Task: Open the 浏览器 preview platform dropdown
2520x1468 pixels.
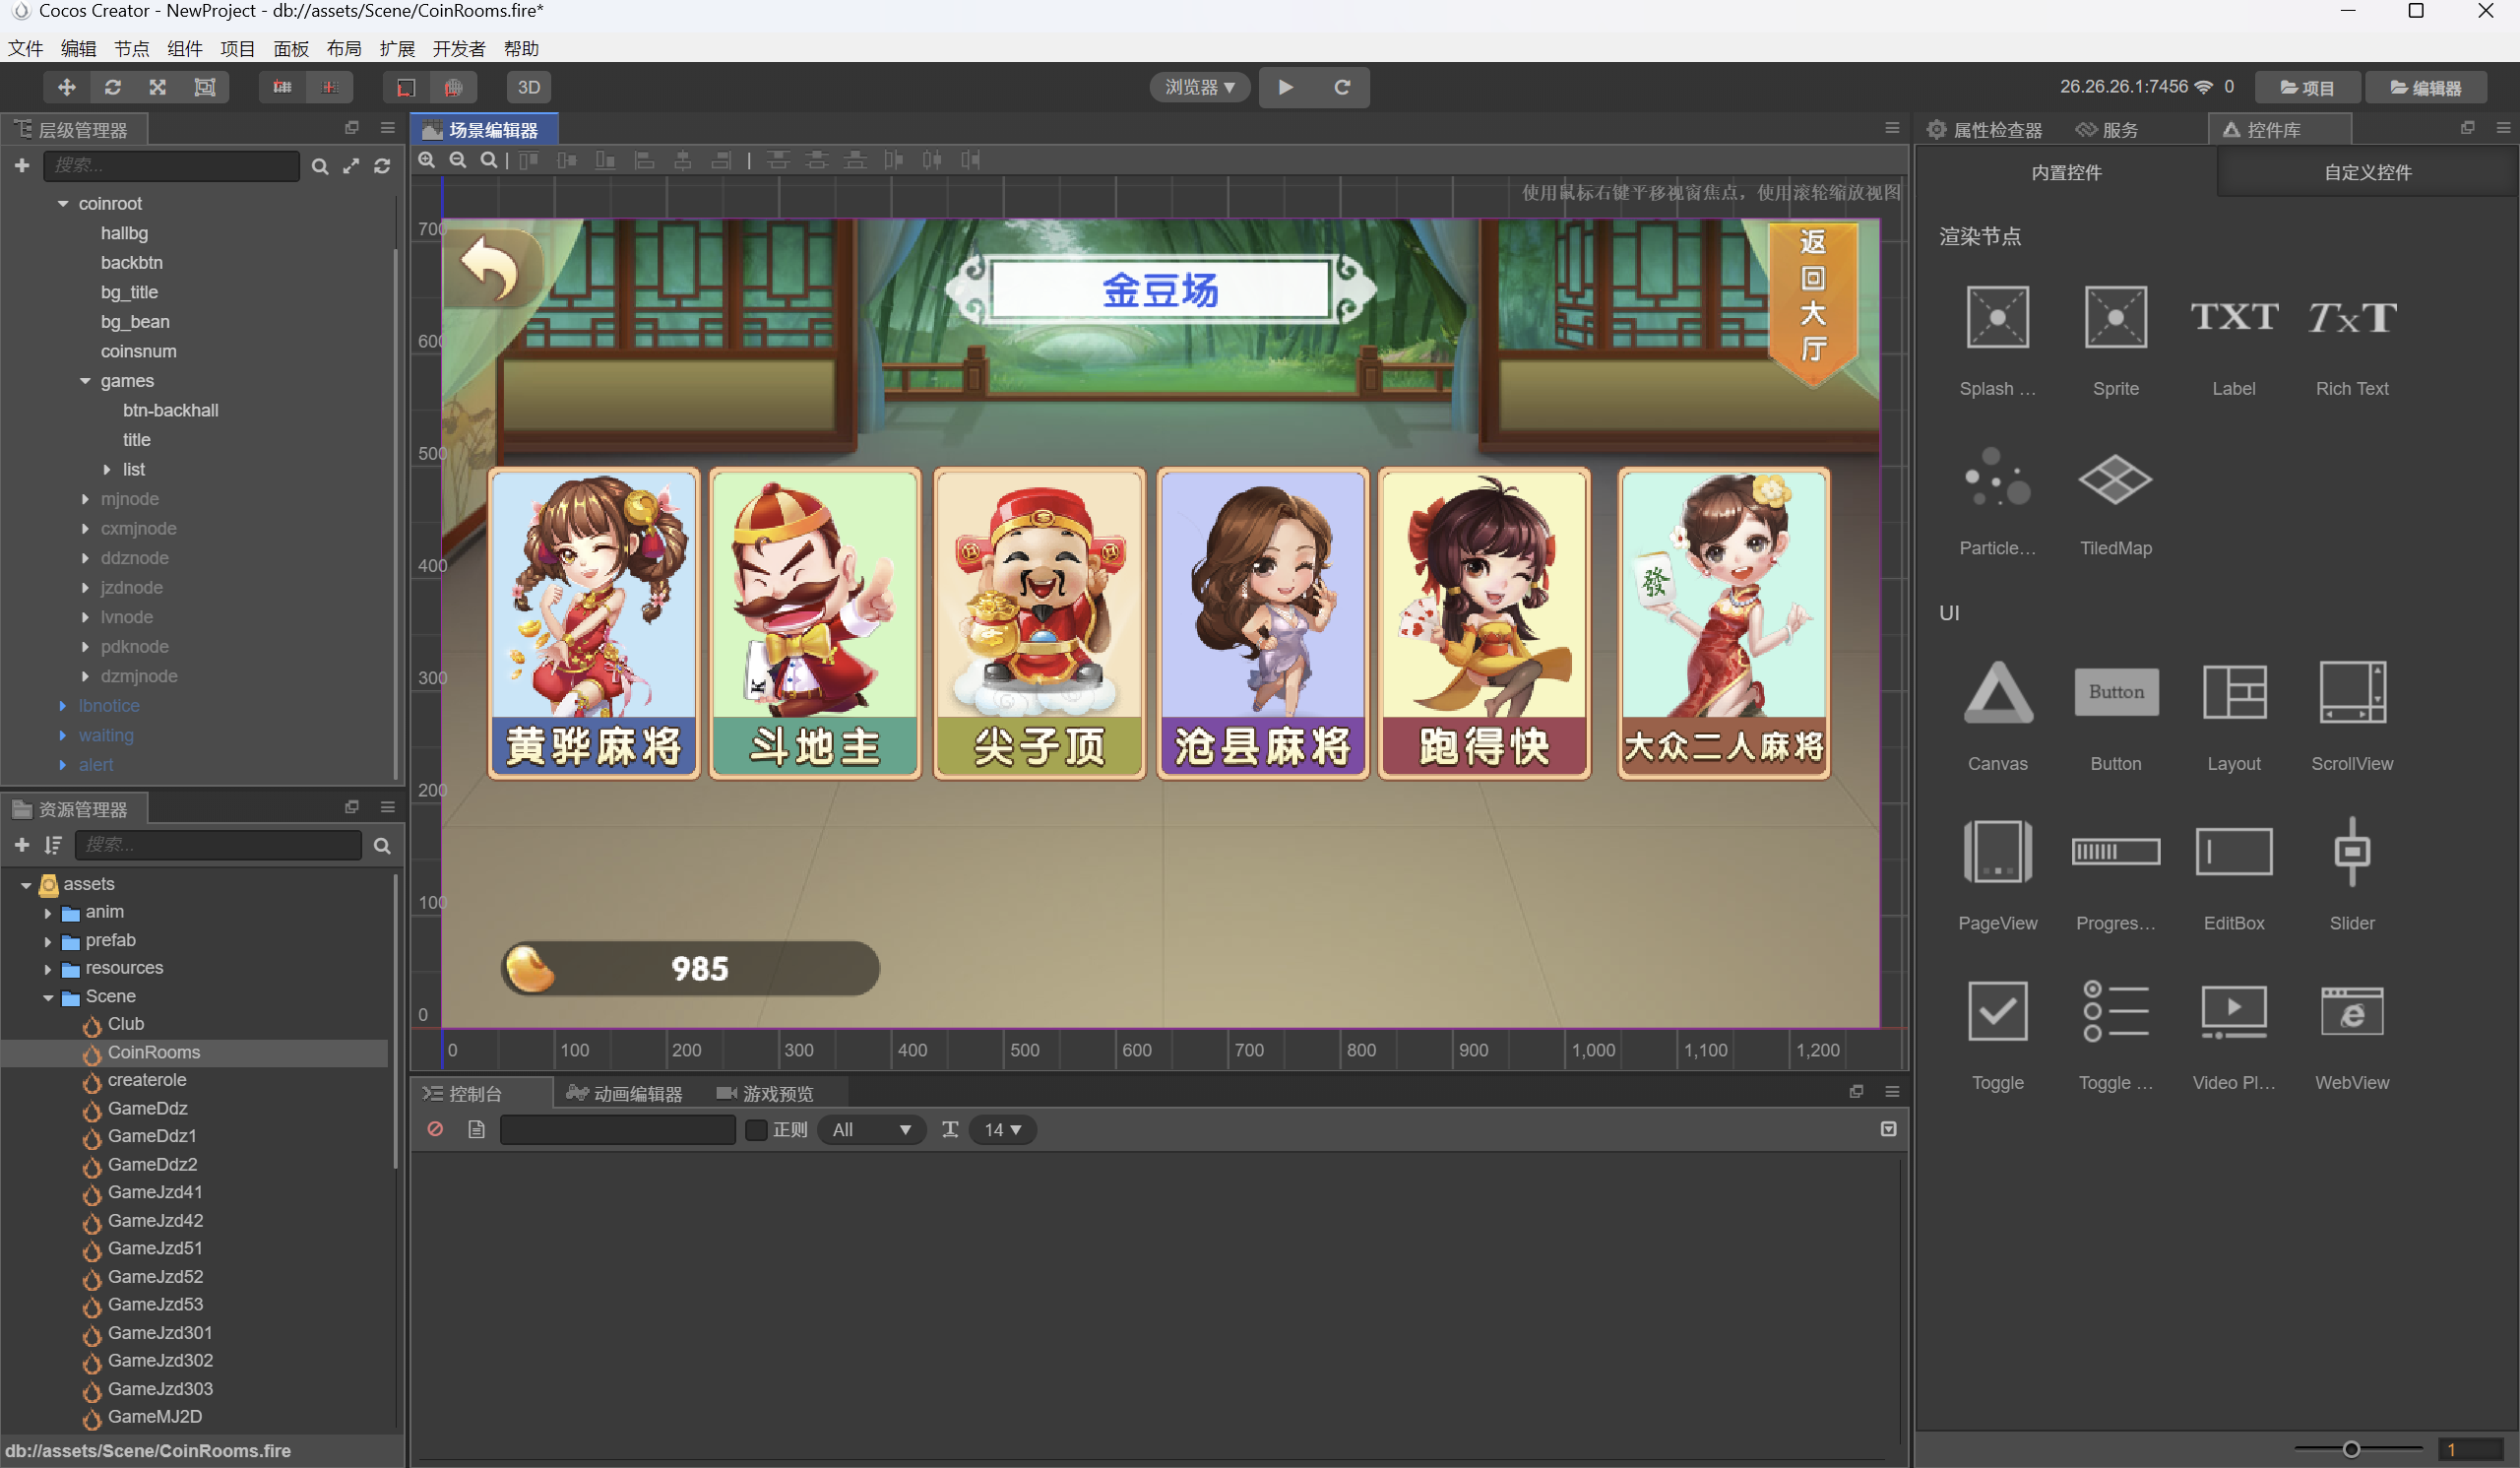Action: click(1197, 87)
